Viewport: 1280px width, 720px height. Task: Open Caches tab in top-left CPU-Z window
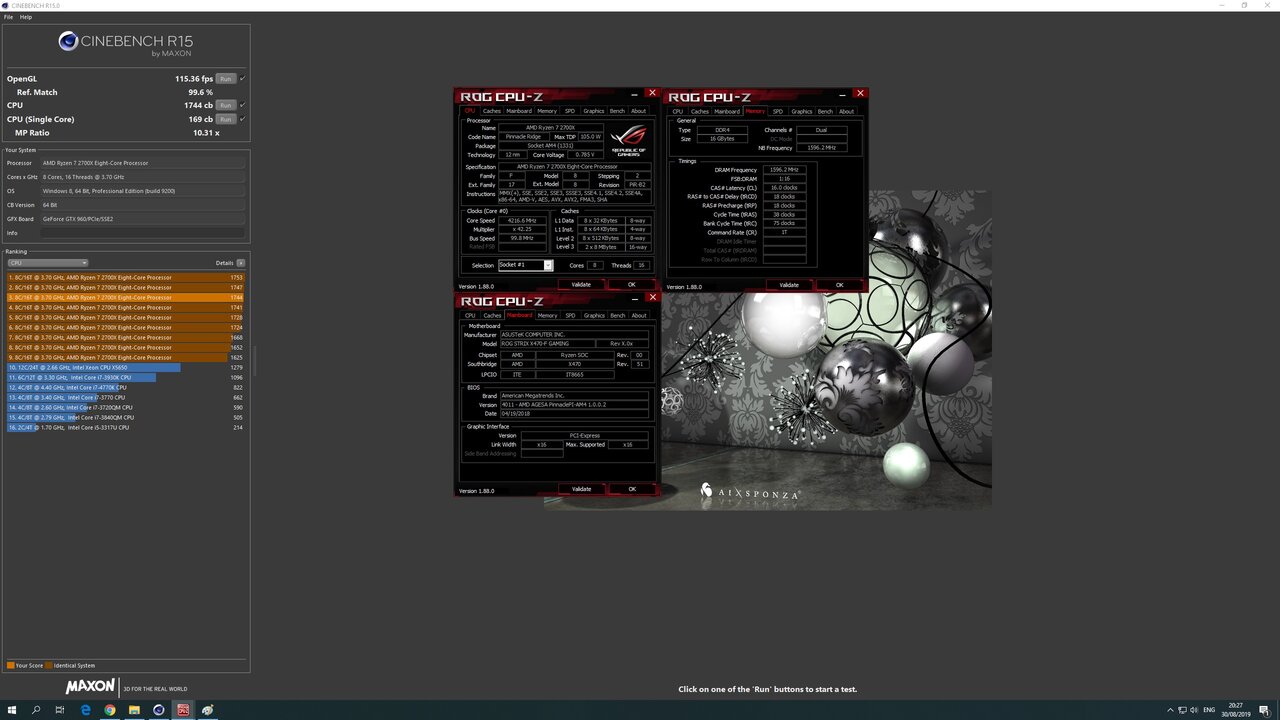pos(492,111)
